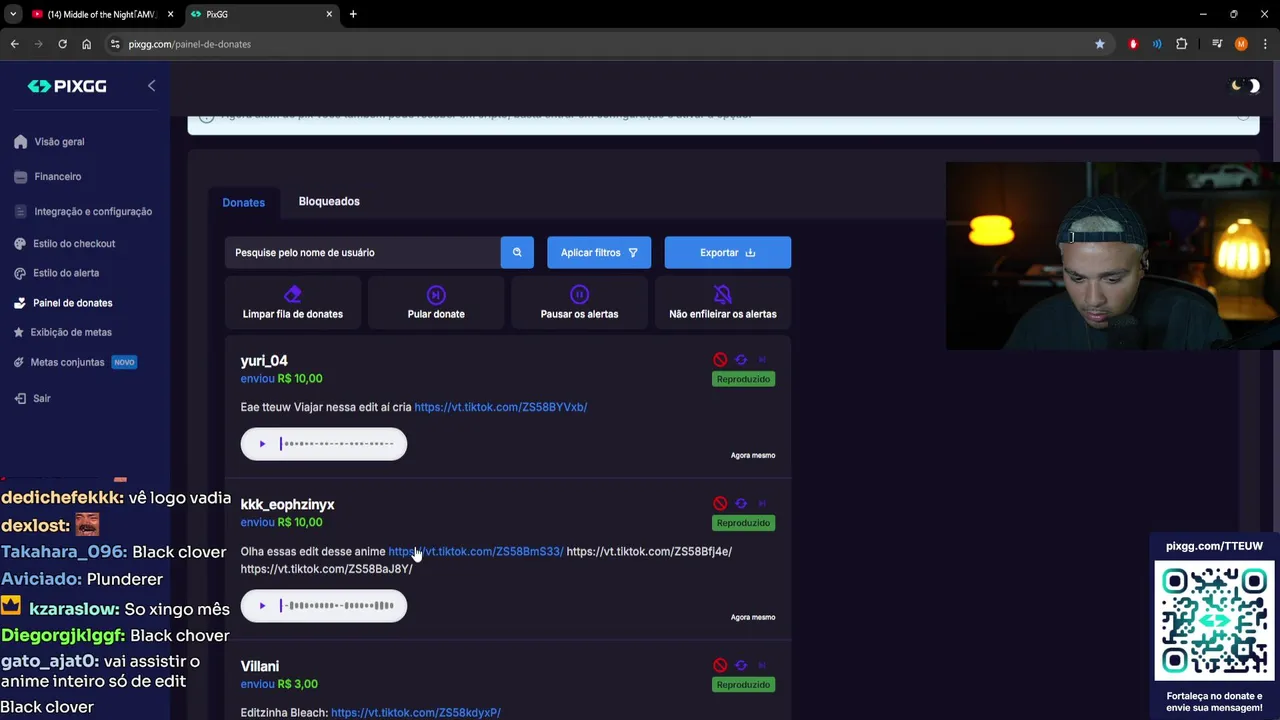Open the browser media control icon
Screen dimensions: 1280x720
point(1217,44)
